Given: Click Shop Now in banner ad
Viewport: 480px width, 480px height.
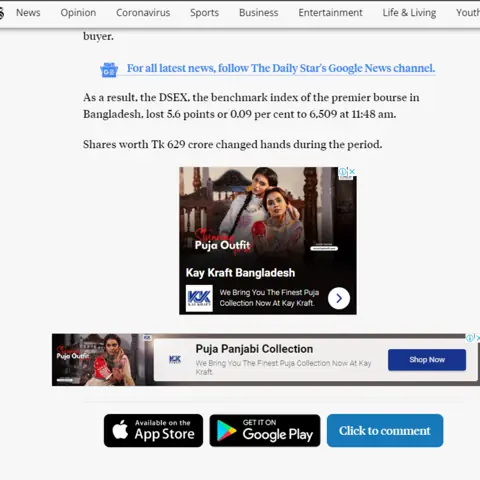Looking at the screenshot, I should [427, 360].
